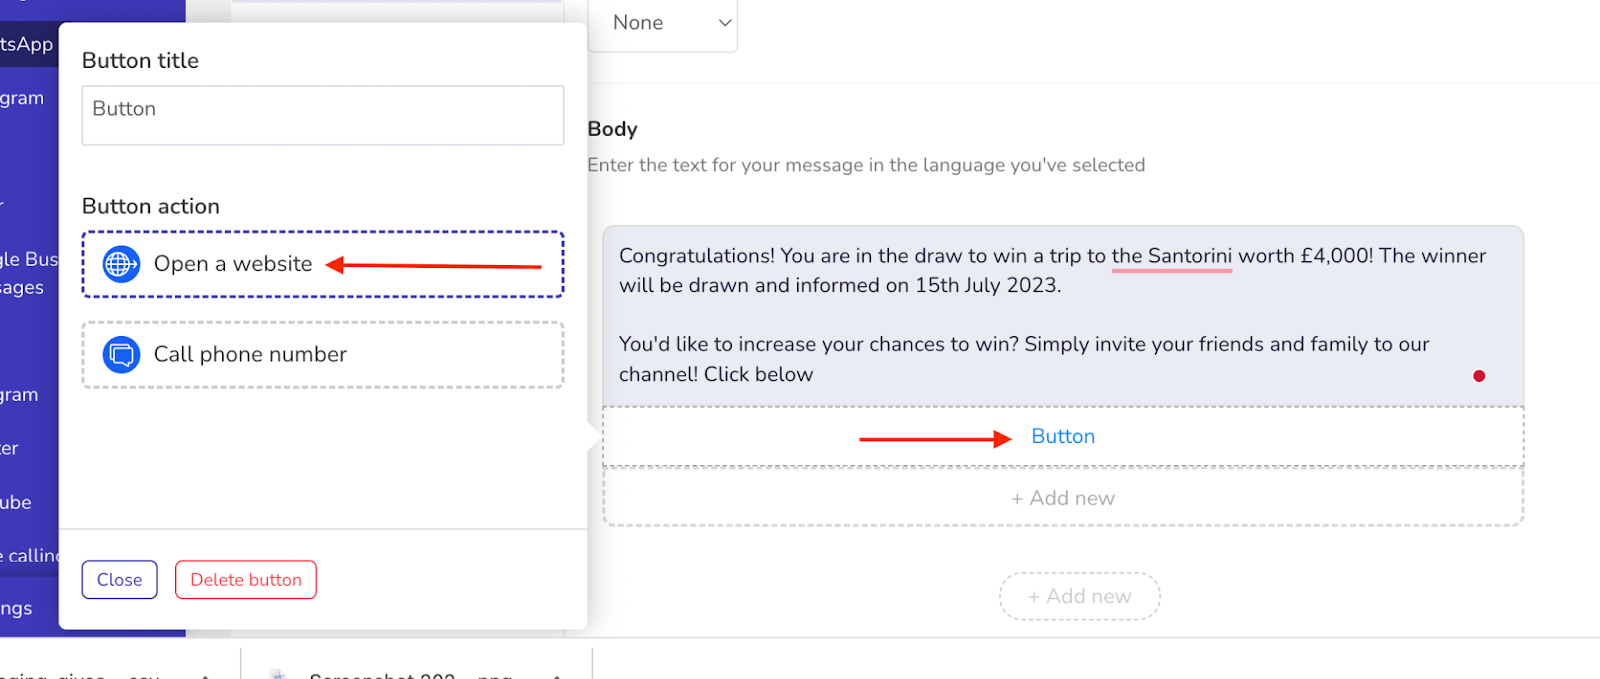1600x679 pixels.
Task: Open the Settings item in sidebar
Action: pos(16,608)
